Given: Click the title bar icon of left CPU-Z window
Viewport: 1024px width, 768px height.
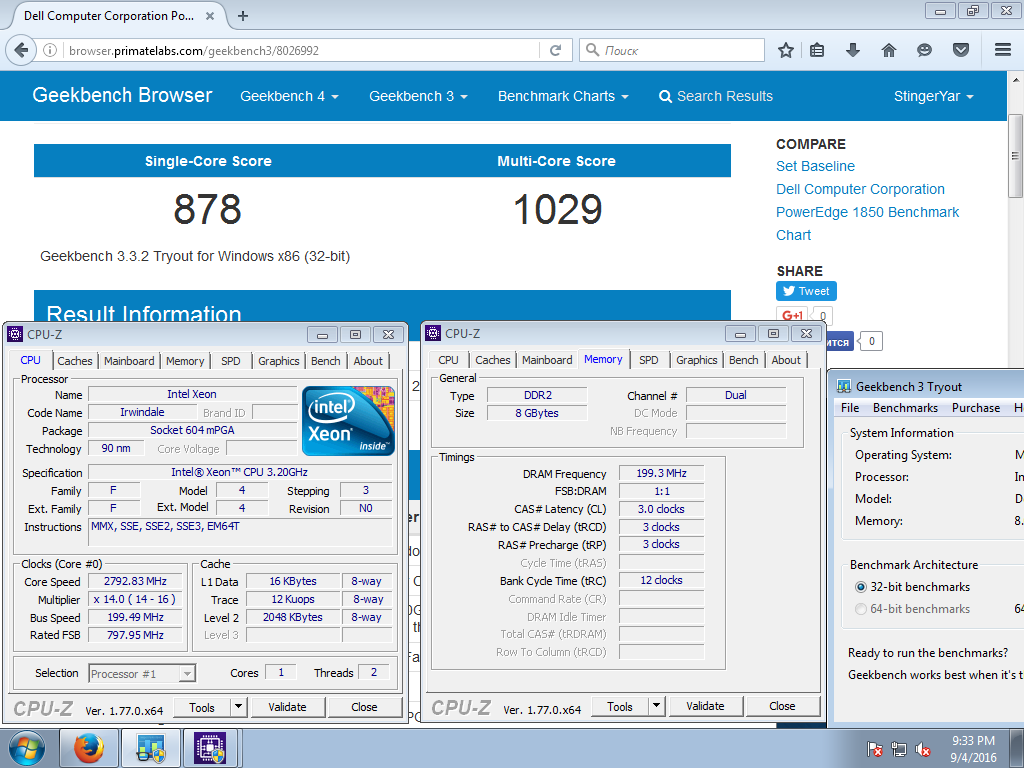Looking at the screenshot, I should point(14,334).
